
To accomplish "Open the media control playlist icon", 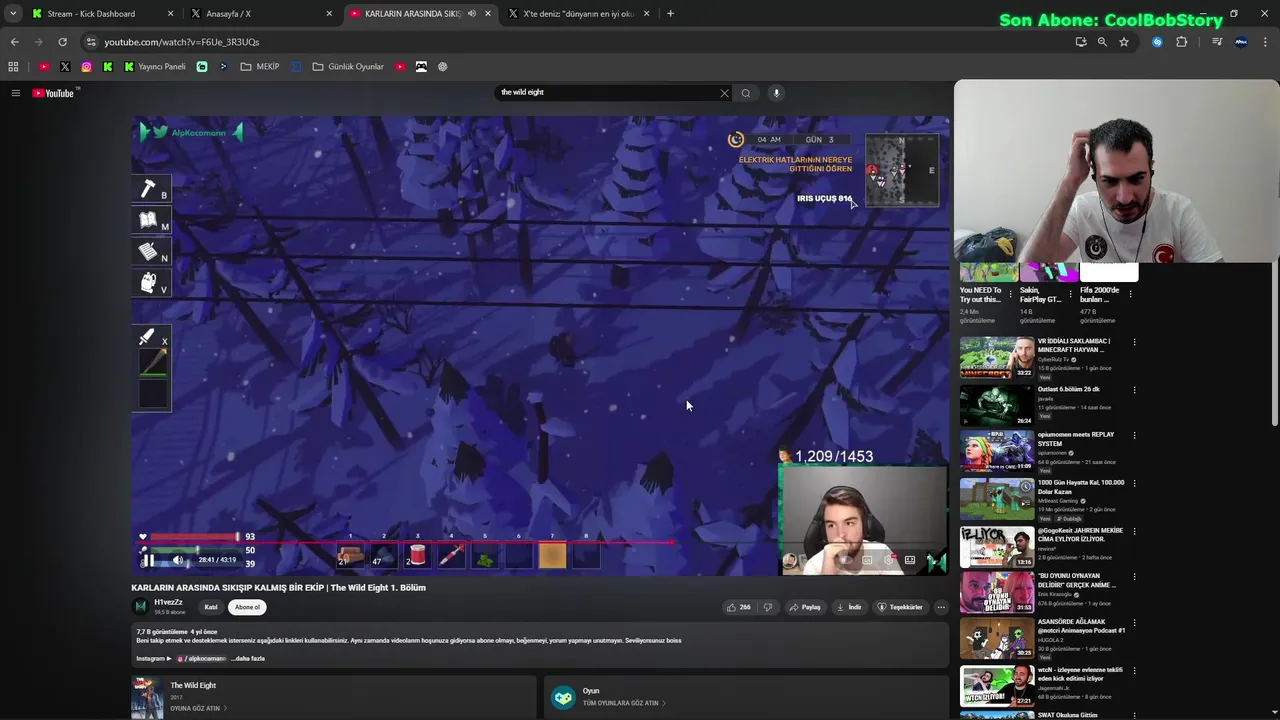I will tap(1217, 42).
